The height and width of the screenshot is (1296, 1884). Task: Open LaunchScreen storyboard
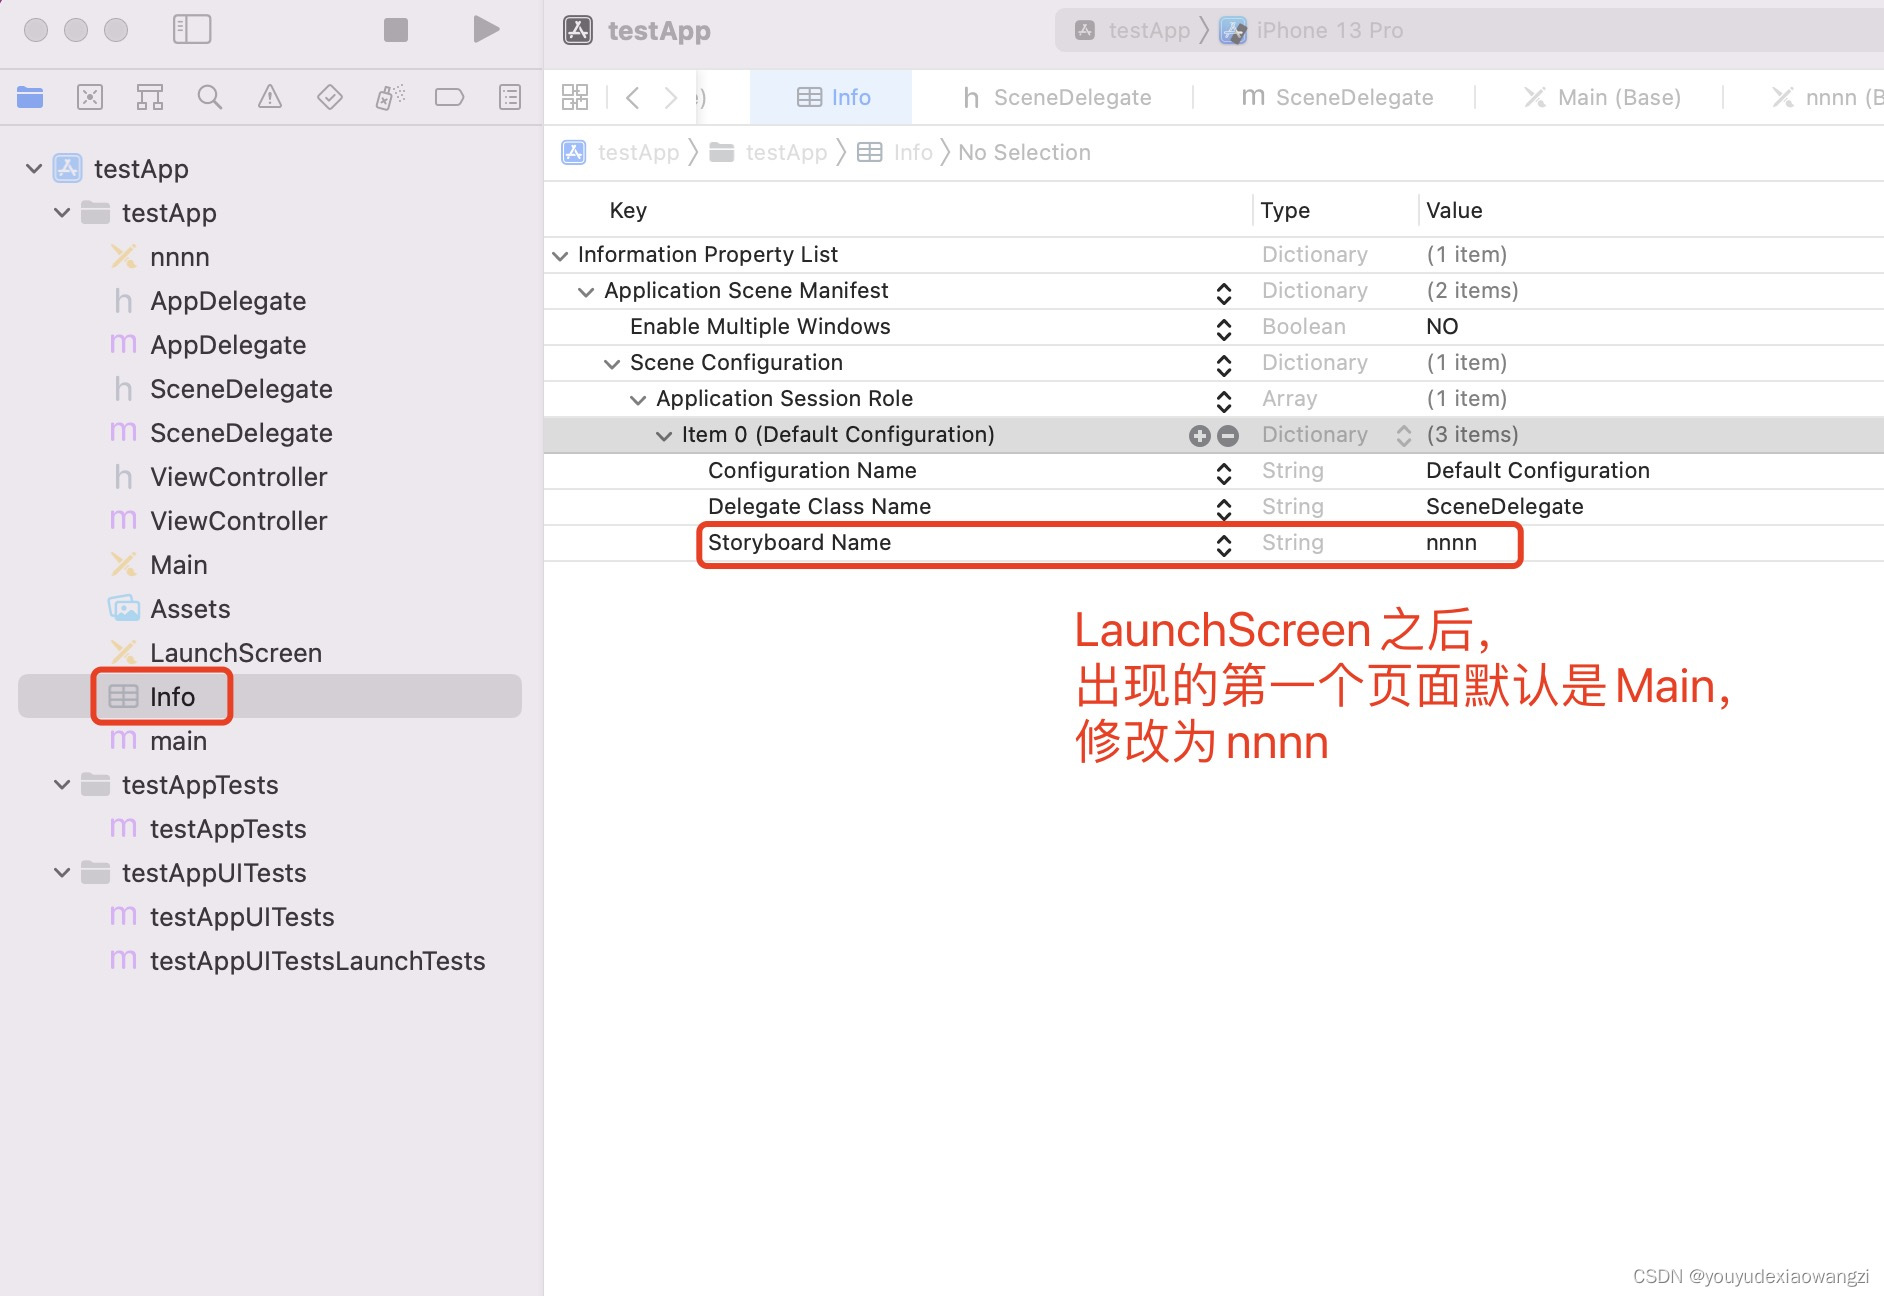coord(236,653)
